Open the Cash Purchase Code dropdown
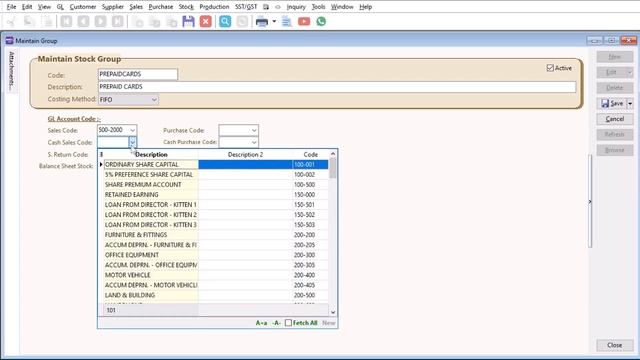 [x=254, y=142]
